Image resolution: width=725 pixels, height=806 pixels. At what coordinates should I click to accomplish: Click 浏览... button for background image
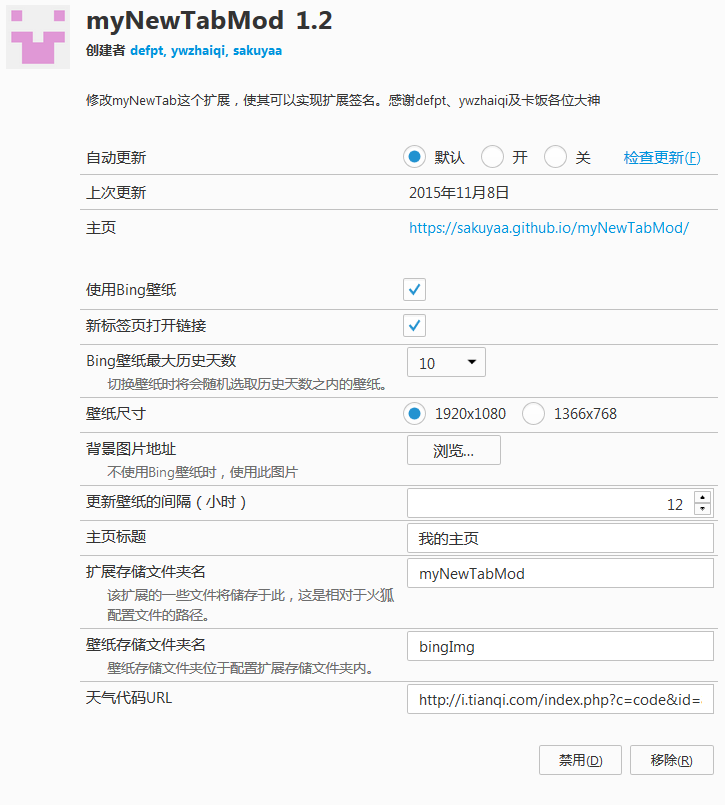tap(454, 450)
